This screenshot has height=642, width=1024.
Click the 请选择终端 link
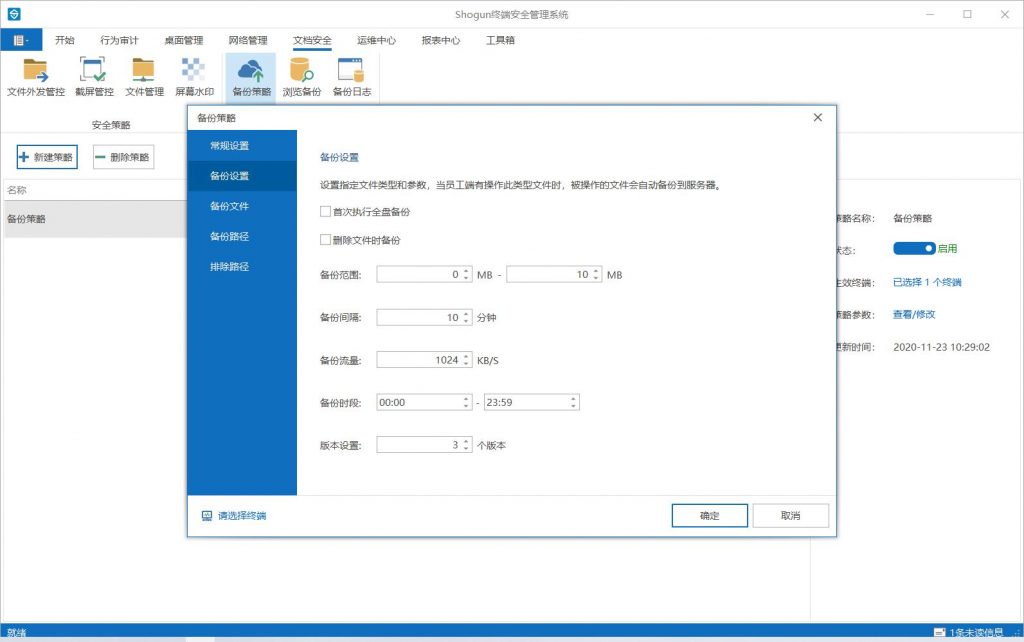tap(241, 516)
